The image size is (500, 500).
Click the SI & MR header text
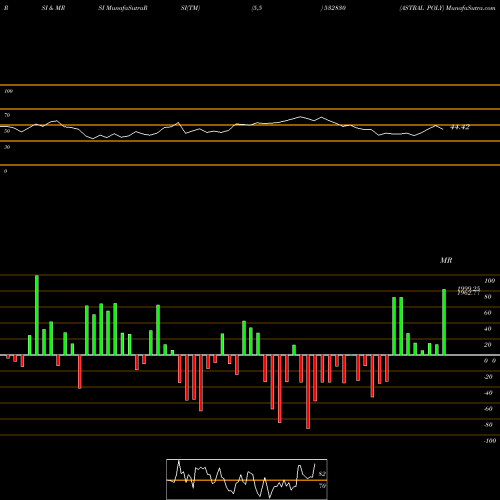[x=53, y=8]
